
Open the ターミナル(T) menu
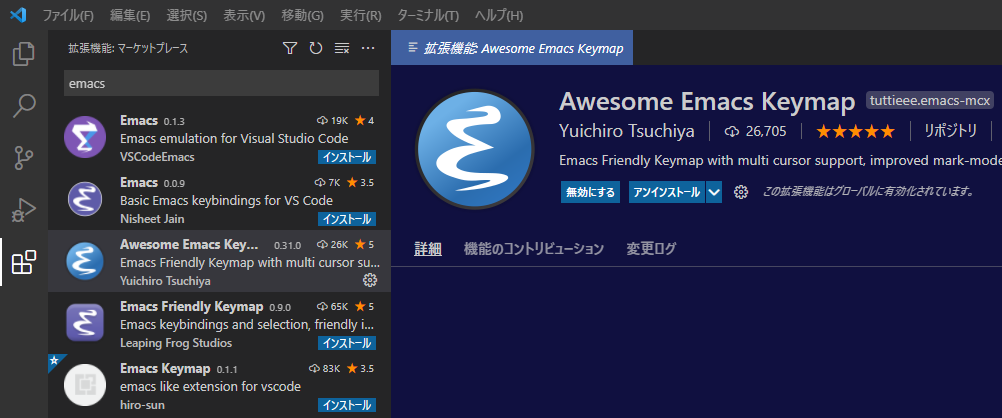coord(428,15)
